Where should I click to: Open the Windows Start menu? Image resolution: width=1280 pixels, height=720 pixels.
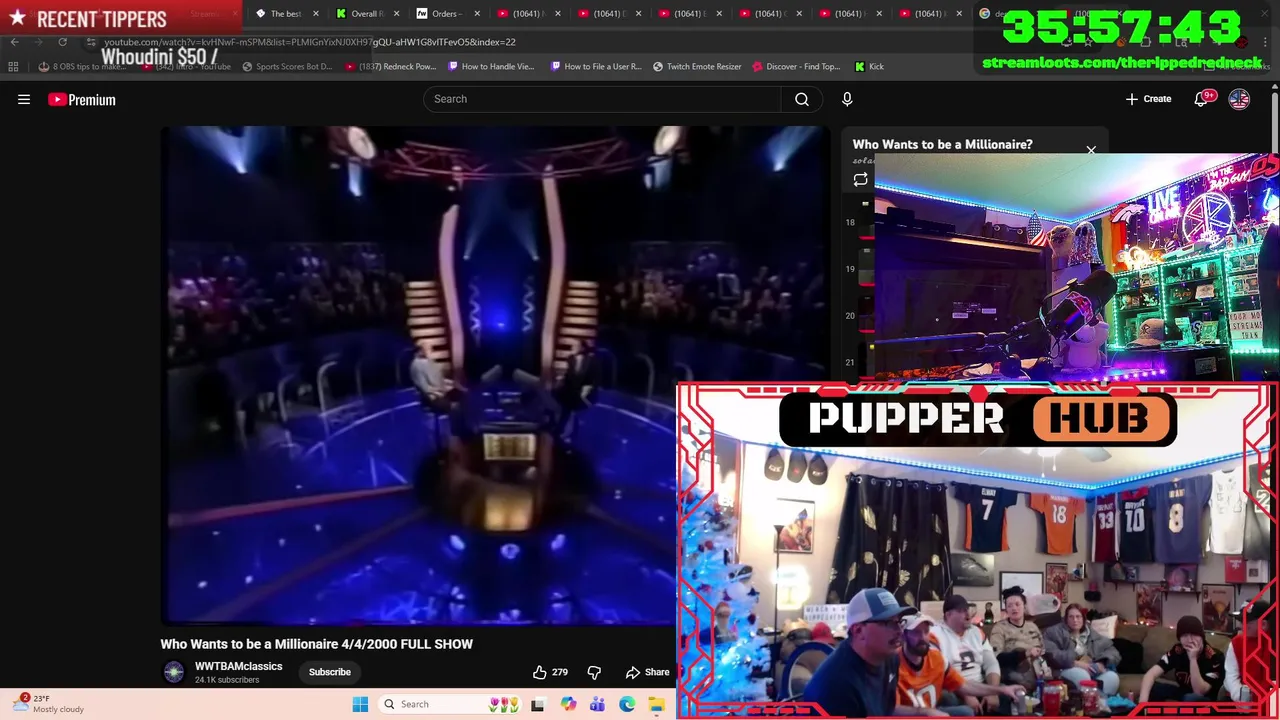click(x=360, y=704)
